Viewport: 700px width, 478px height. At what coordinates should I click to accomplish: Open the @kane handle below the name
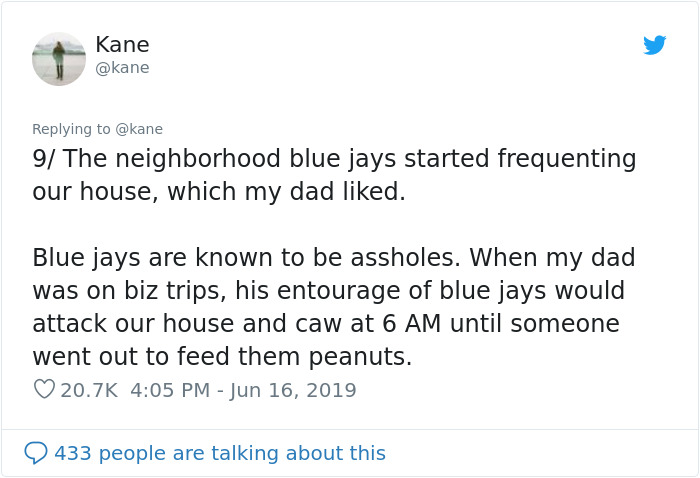click(x=122, y=68)
